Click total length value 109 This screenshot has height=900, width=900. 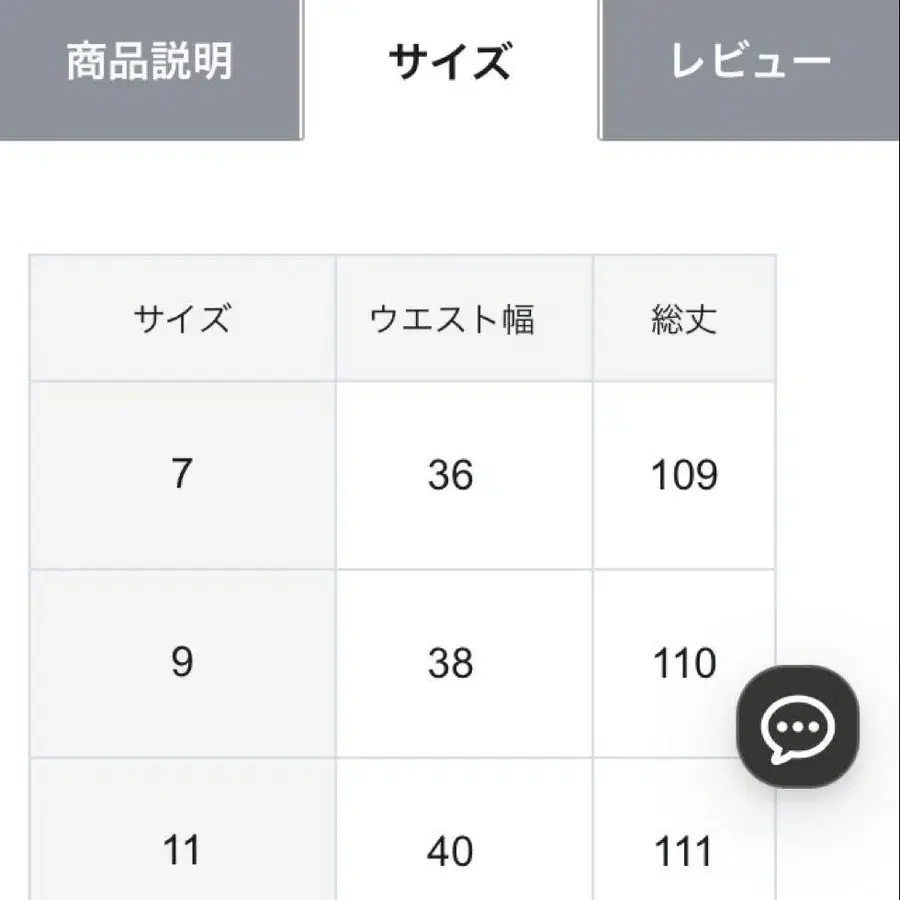684,476
